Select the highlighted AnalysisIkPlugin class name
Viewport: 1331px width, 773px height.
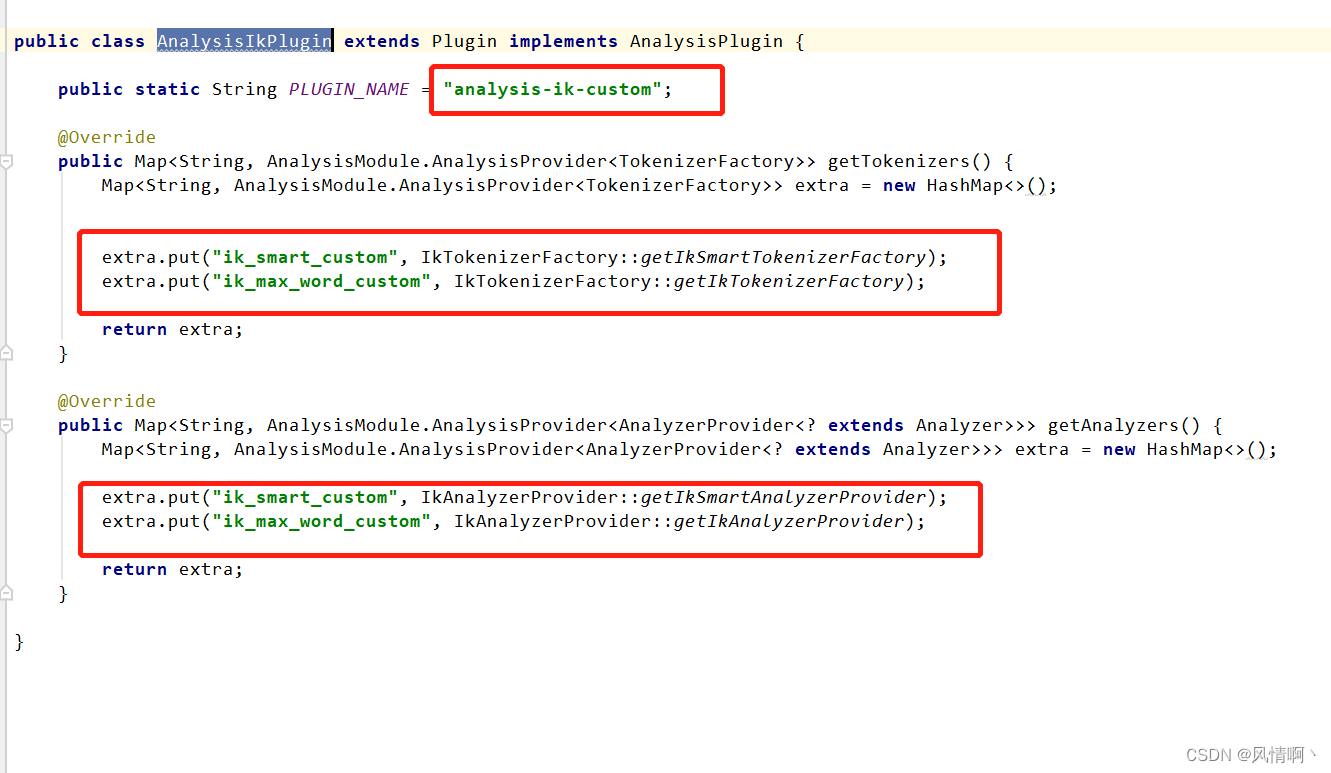coord(244,41)
